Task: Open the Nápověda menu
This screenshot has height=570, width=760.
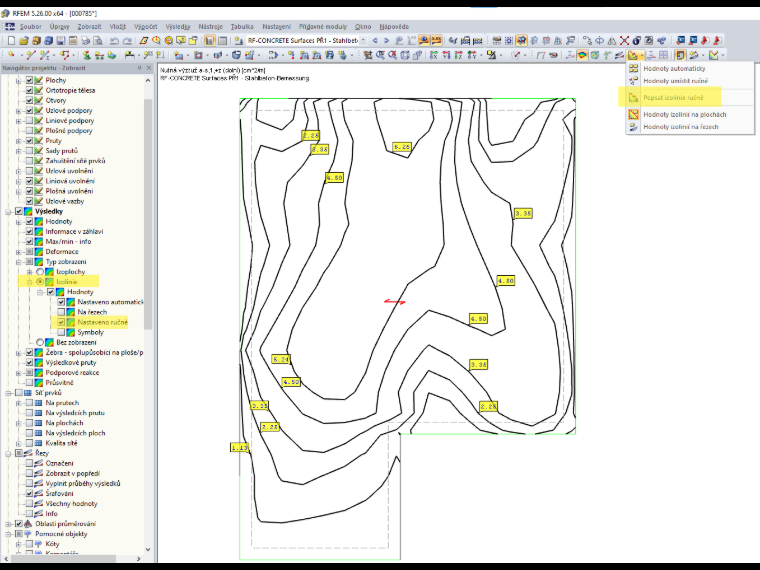Action: (x=394, y=27)
